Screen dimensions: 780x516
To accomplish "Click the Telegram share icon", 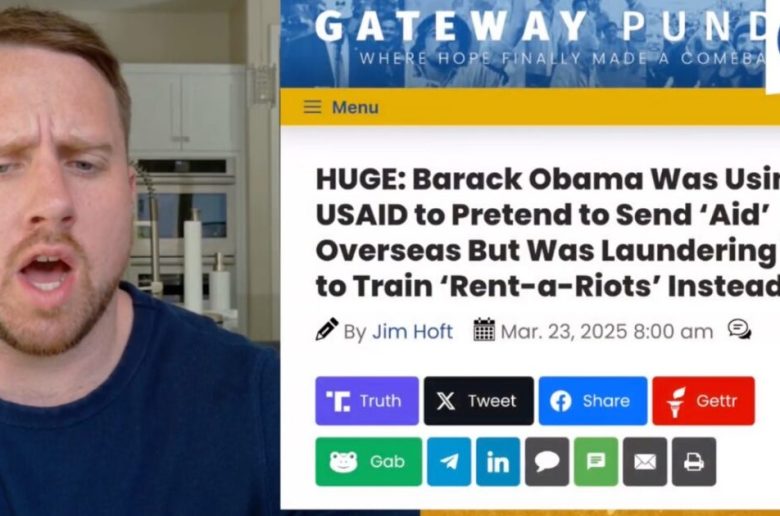I will tap(449, 462).
